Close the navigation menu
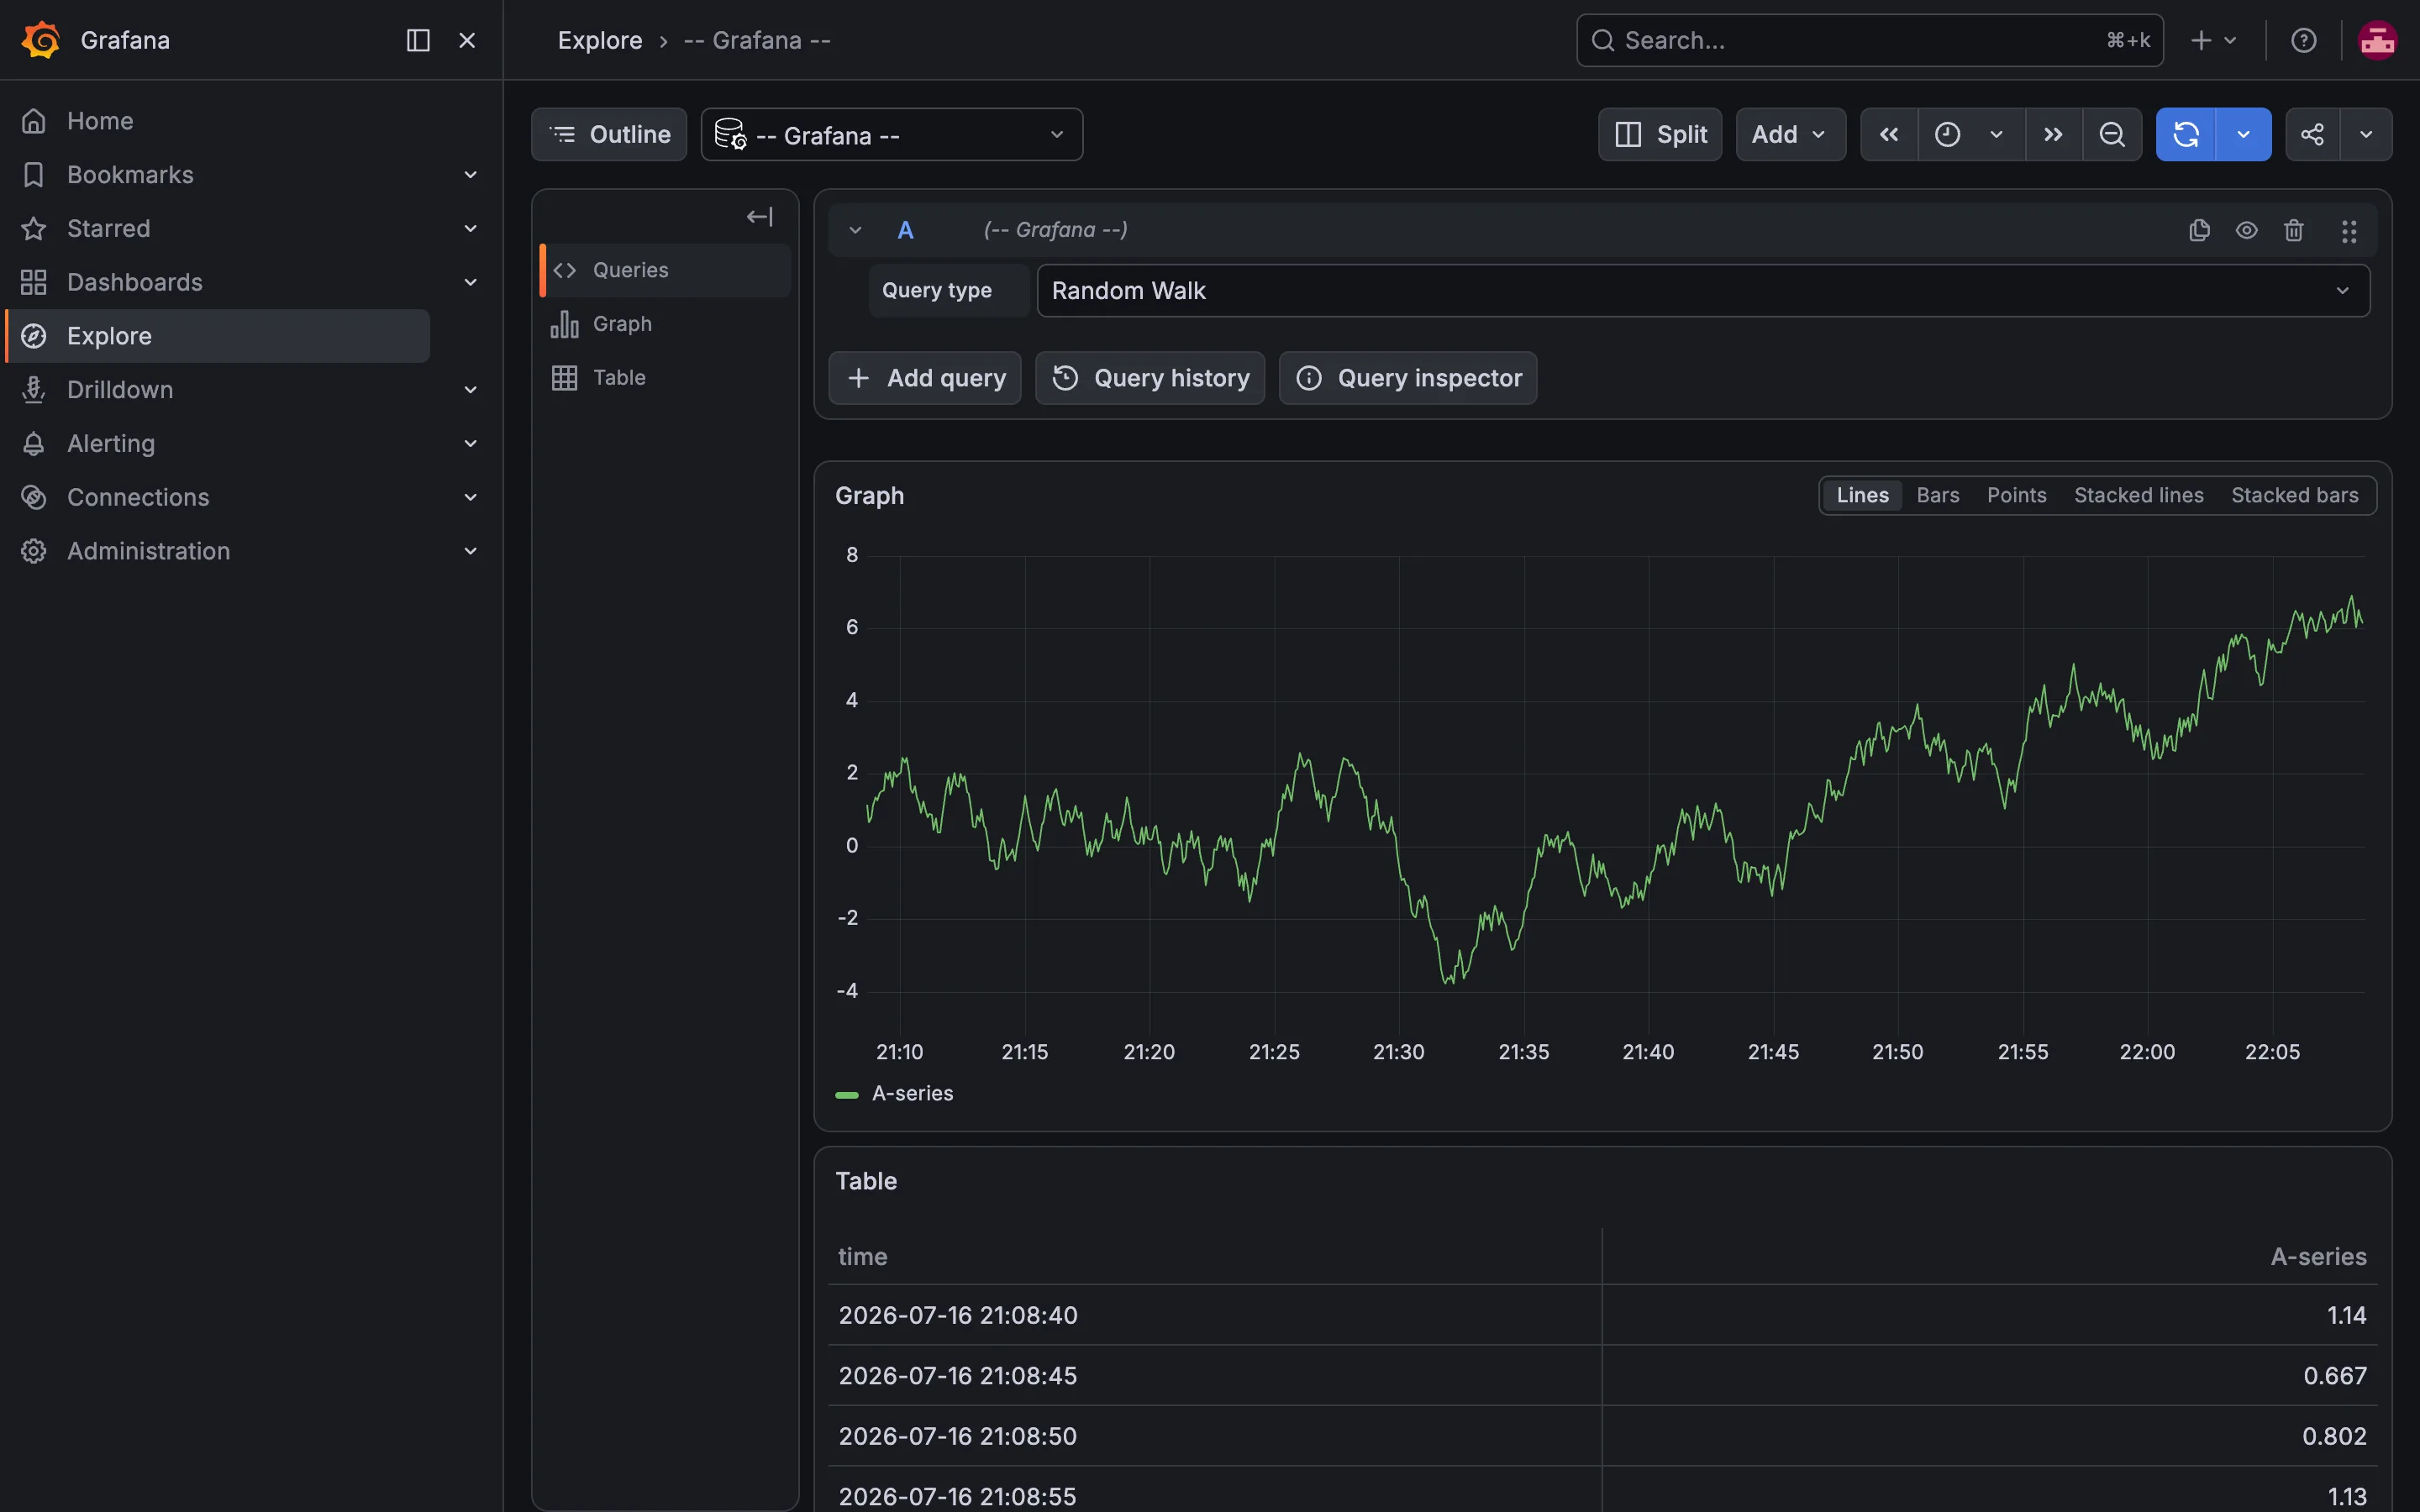Viewport: 2420px width, 1512px height. coord(467,40)
